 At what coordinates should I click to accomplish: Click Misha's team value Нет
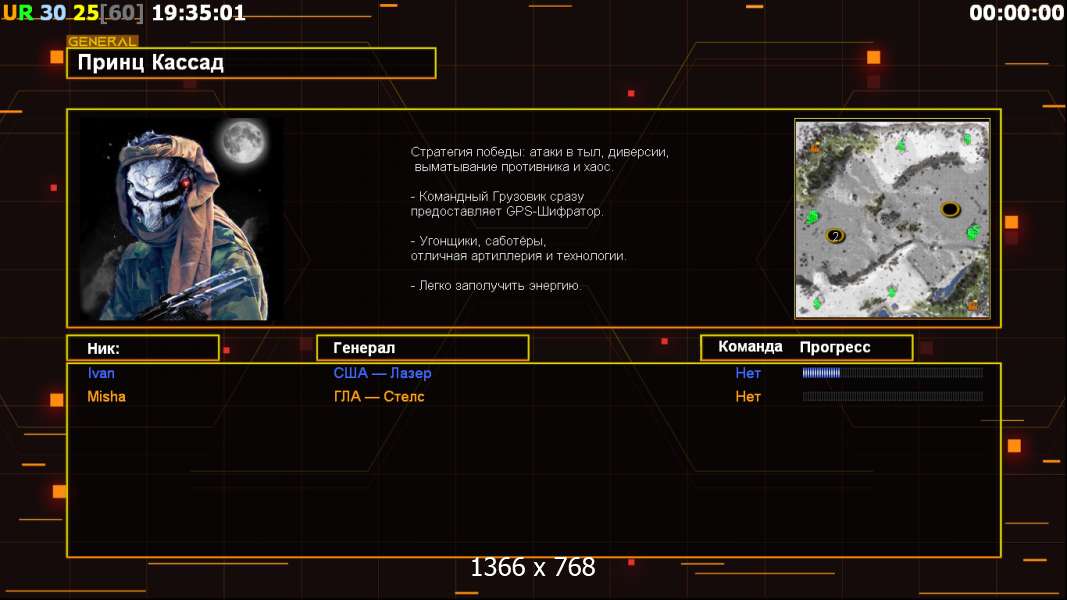click(x=748, y=397)
